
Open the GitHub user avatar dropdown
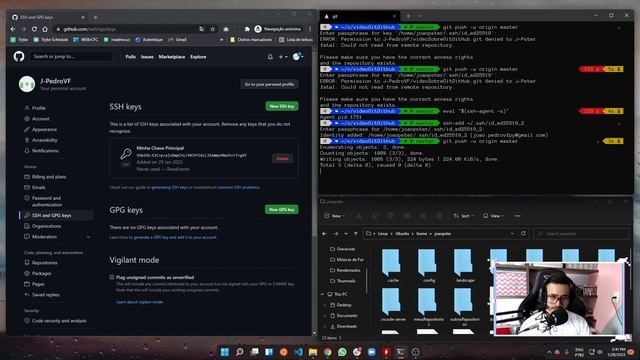coord(298,57)
